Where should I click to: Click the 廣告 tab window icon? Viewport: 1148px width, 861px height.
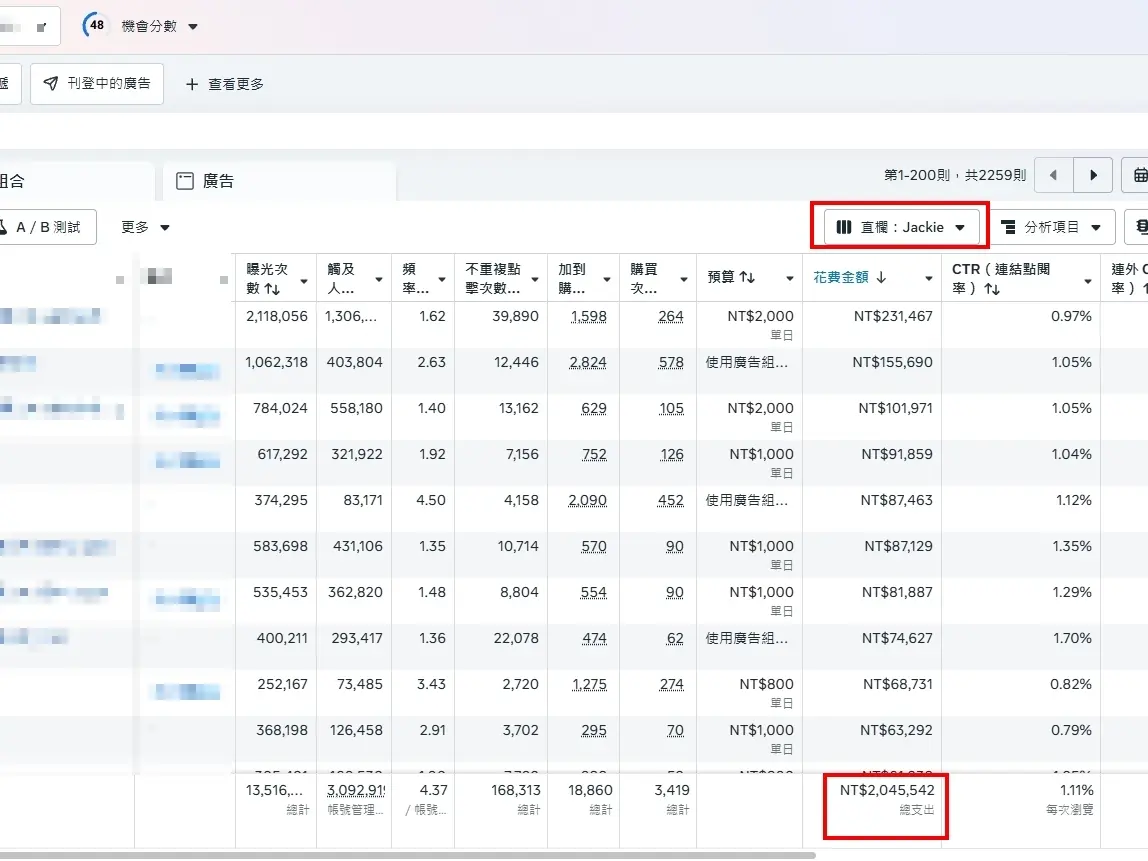pyautogui.click(x=186, y=179)
